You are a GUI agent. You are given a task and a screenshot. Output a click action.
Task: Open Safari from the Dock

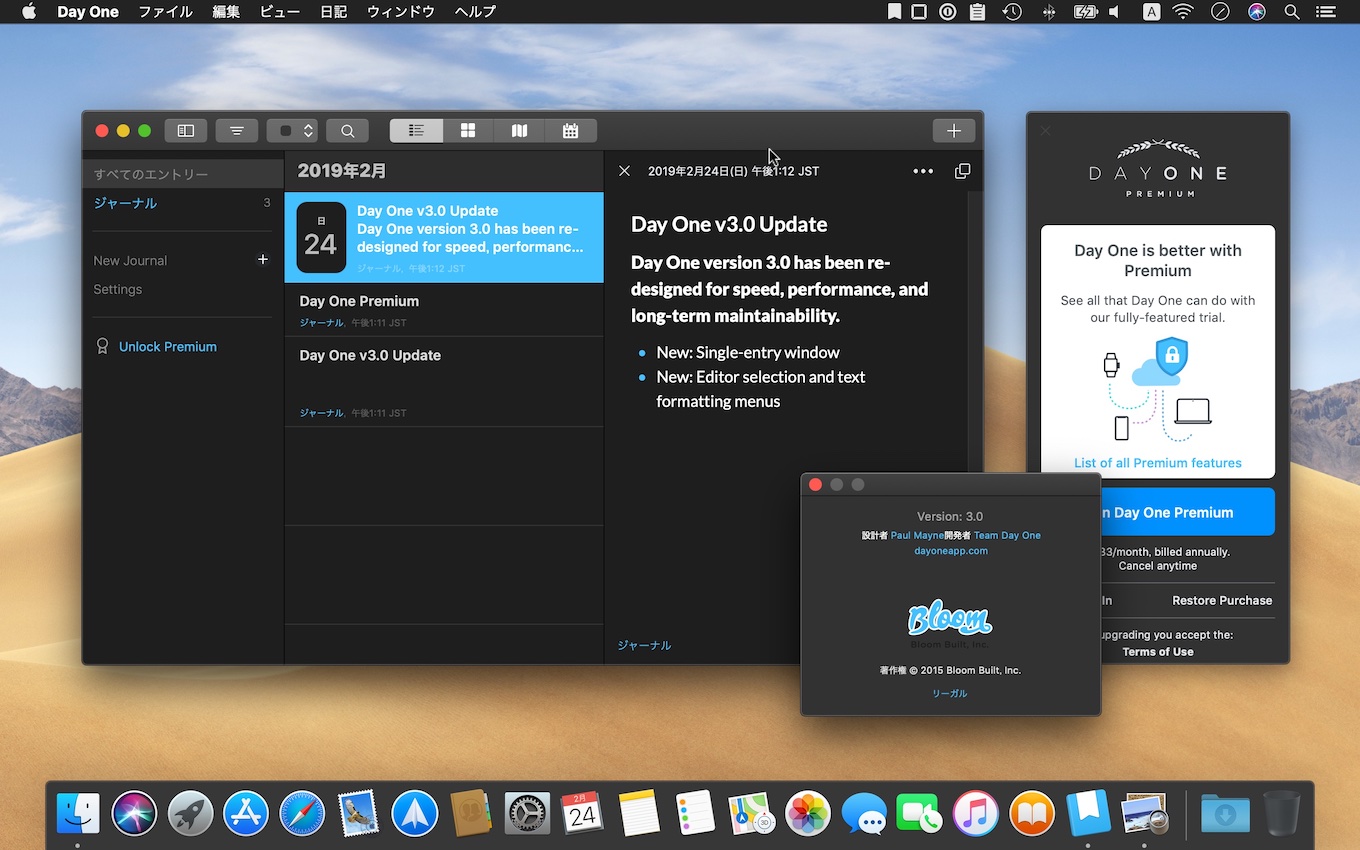(x=302, y=812)
